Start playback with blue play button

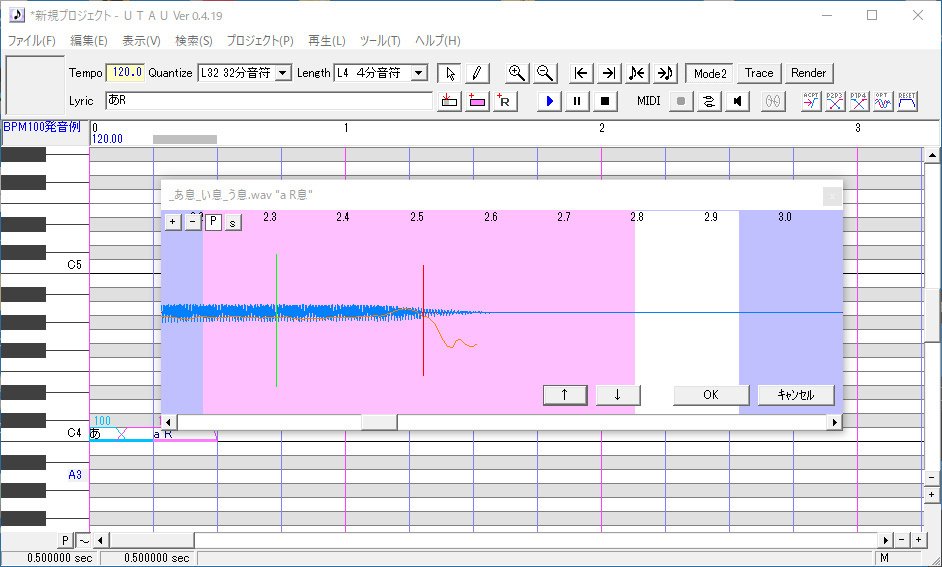[549, 101]
